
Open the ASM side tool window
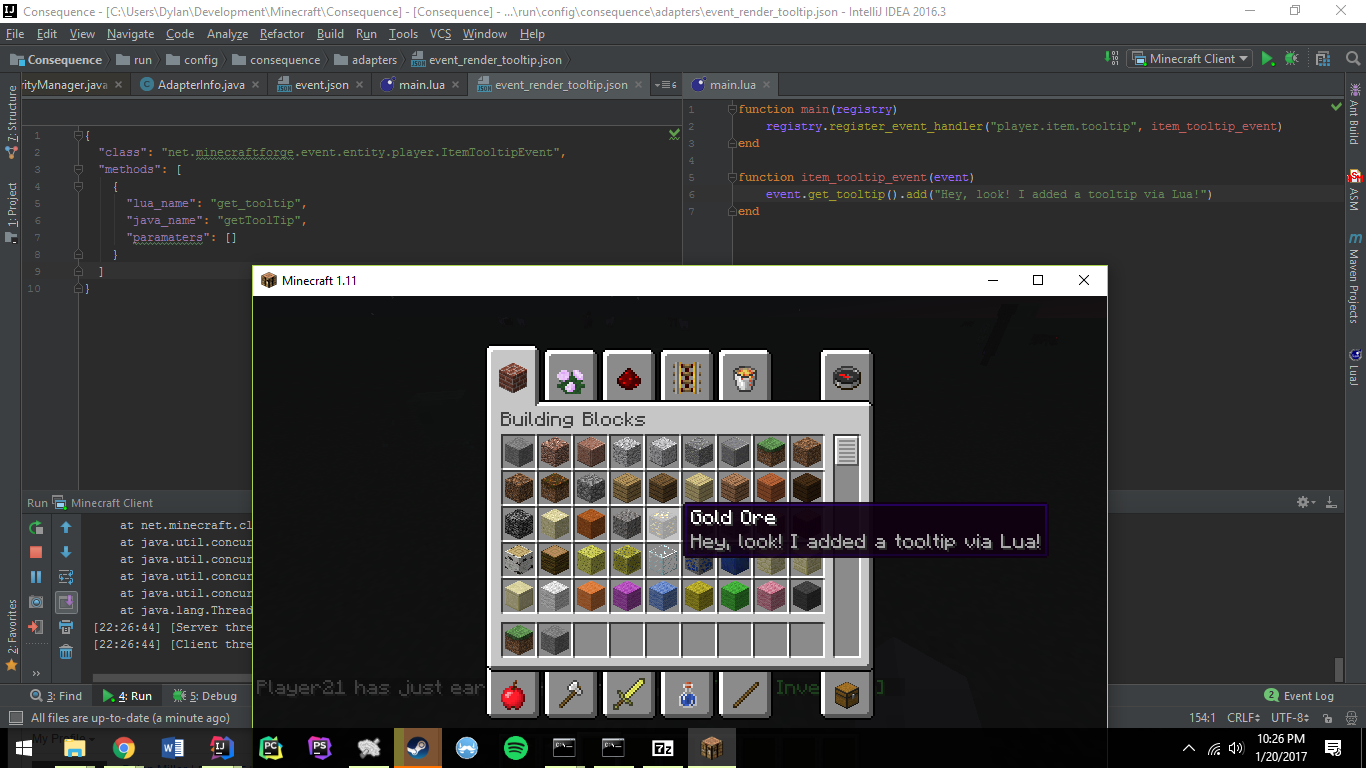tap(1354, 190)
